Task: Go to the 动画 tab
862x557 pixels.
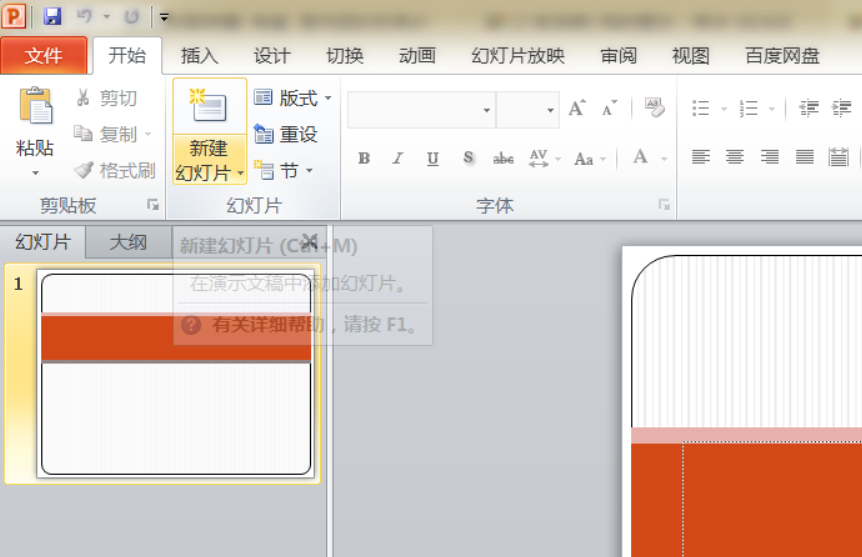Action: click(417, 55)
